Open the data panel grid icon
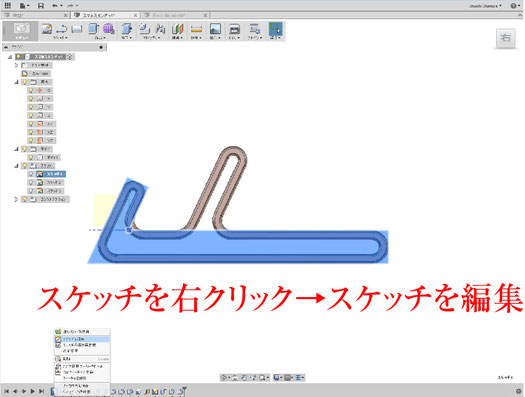Image resolution: width=525 pixels, height=397 pixels. tap(7, 5)
